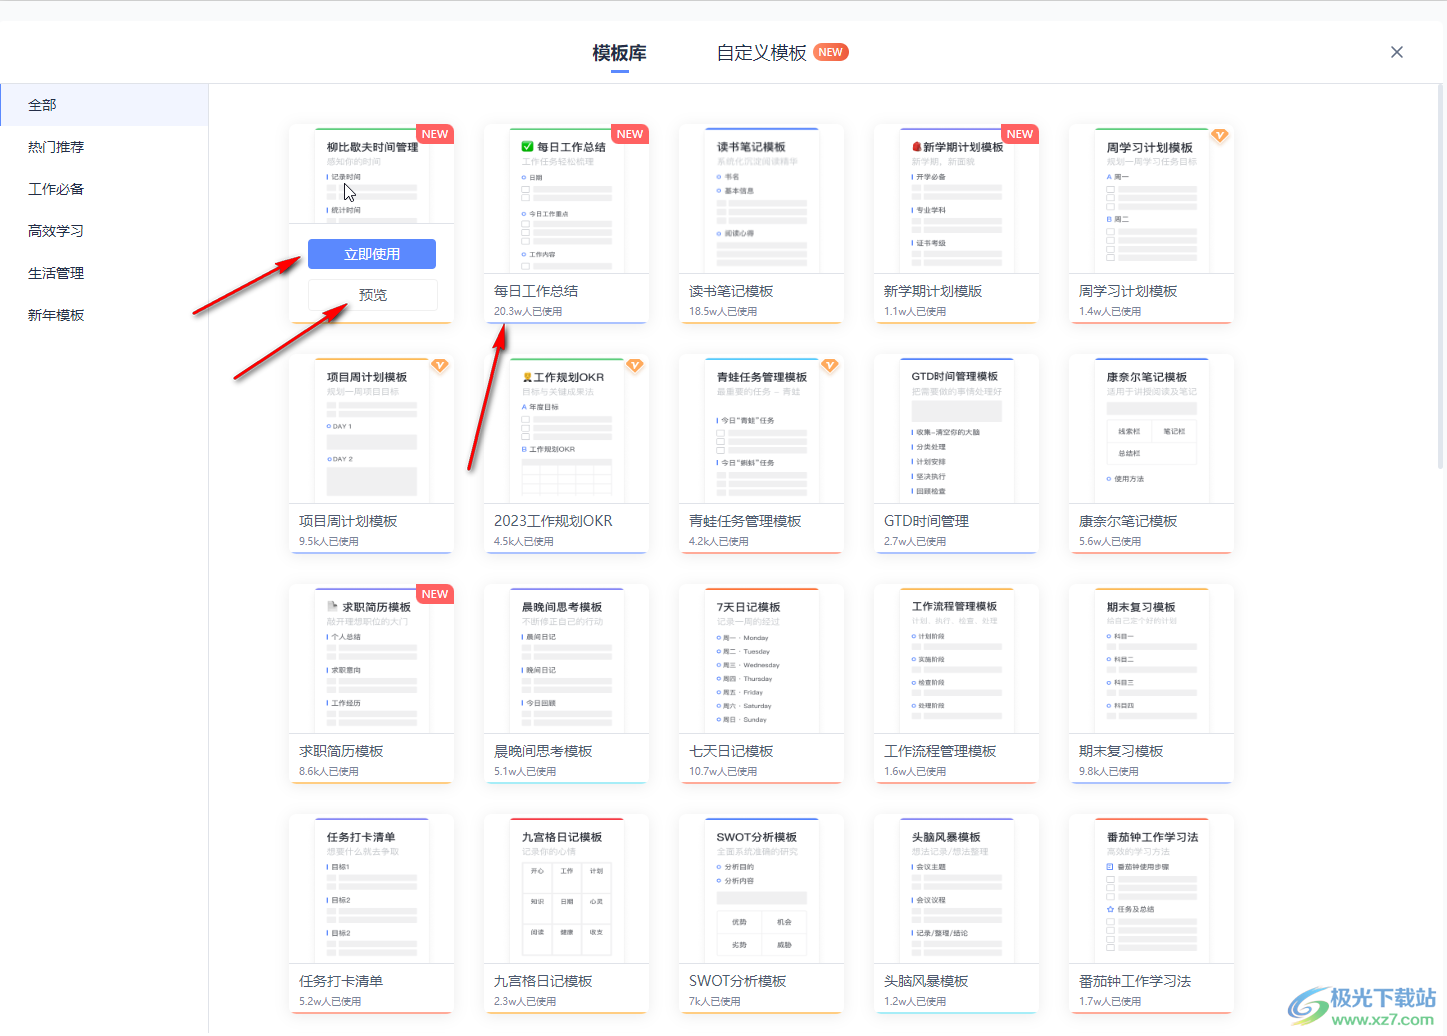
Task: Open 读书笔记模板 thumbnail
Action: click(x=761, y=199)
